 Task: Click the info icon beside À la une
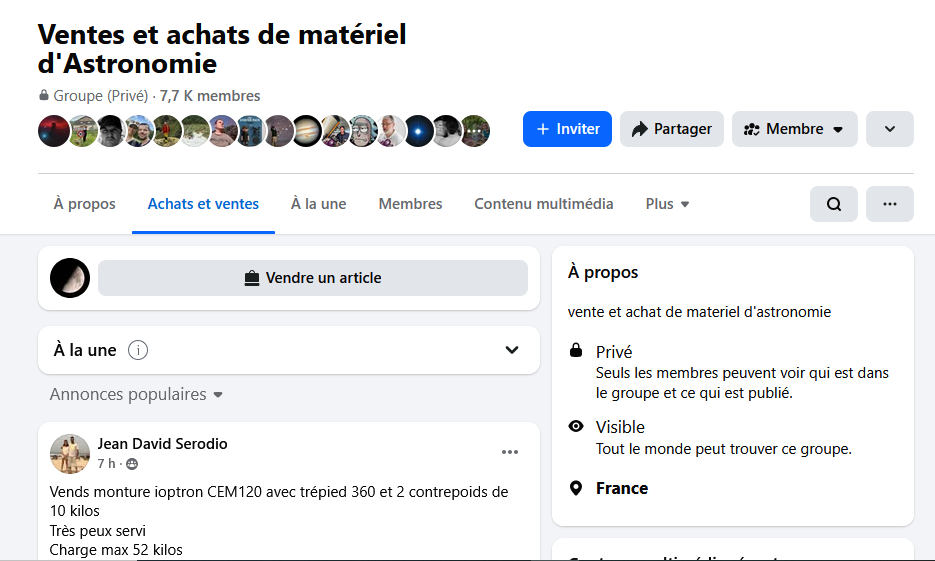(139, 350)
